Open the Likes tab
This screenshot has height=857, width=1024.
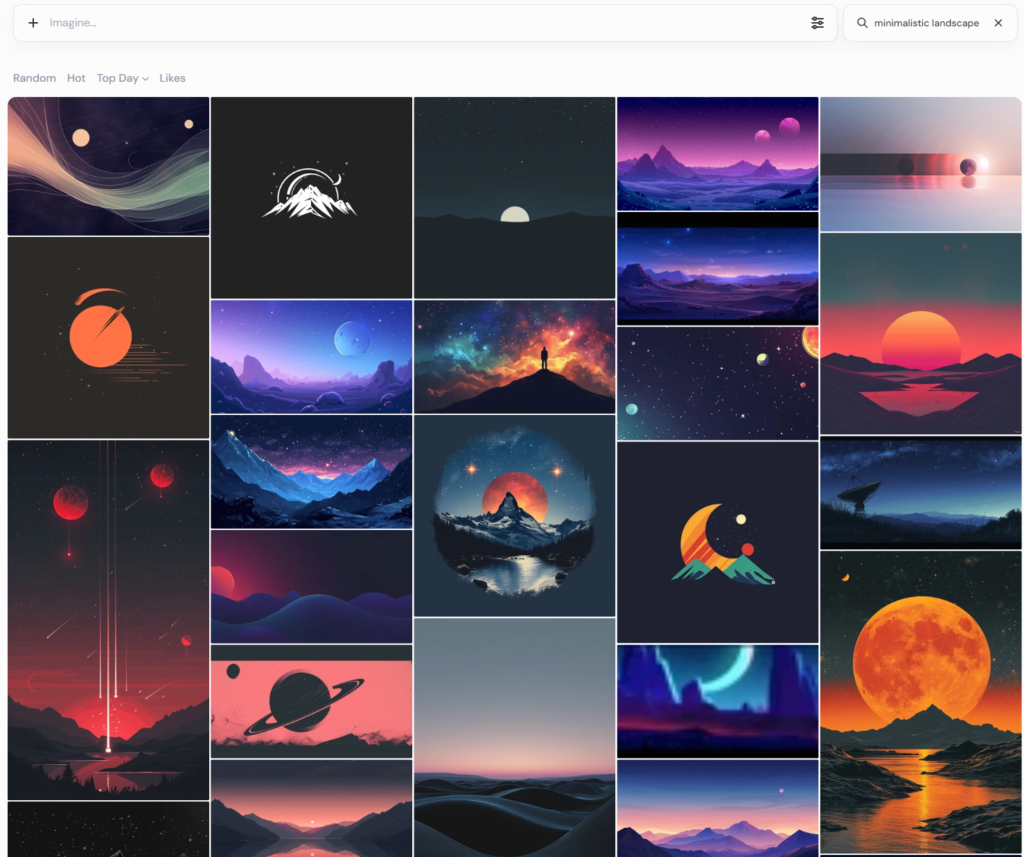172,78
